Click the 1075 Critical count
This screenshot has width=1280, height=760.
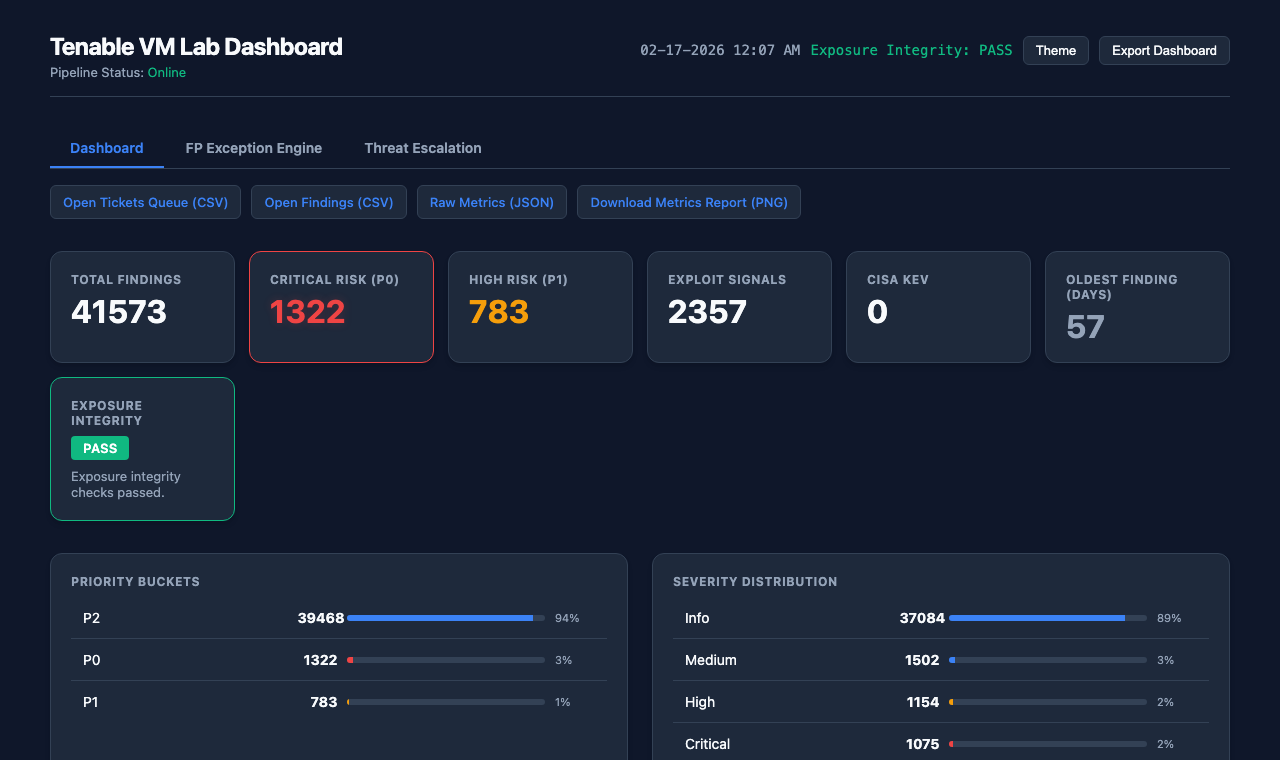[x=922, y=744]
